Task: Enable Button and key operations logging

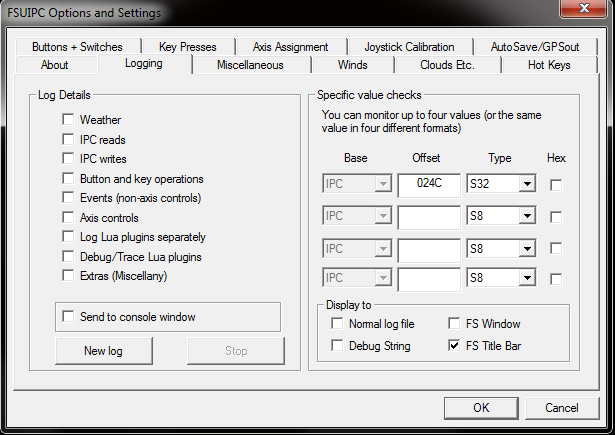Action: pos(68,178)
